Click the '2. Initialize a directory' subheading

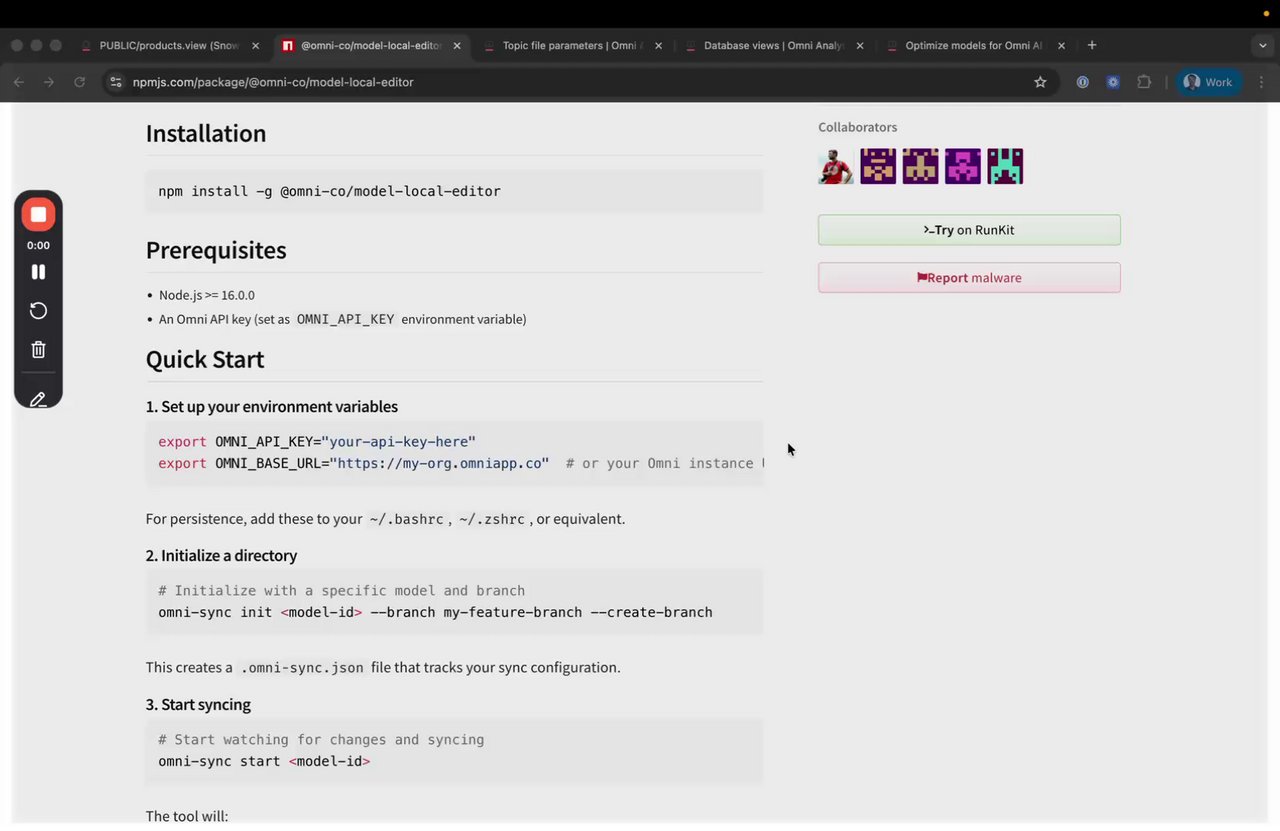tap(221, 555)
